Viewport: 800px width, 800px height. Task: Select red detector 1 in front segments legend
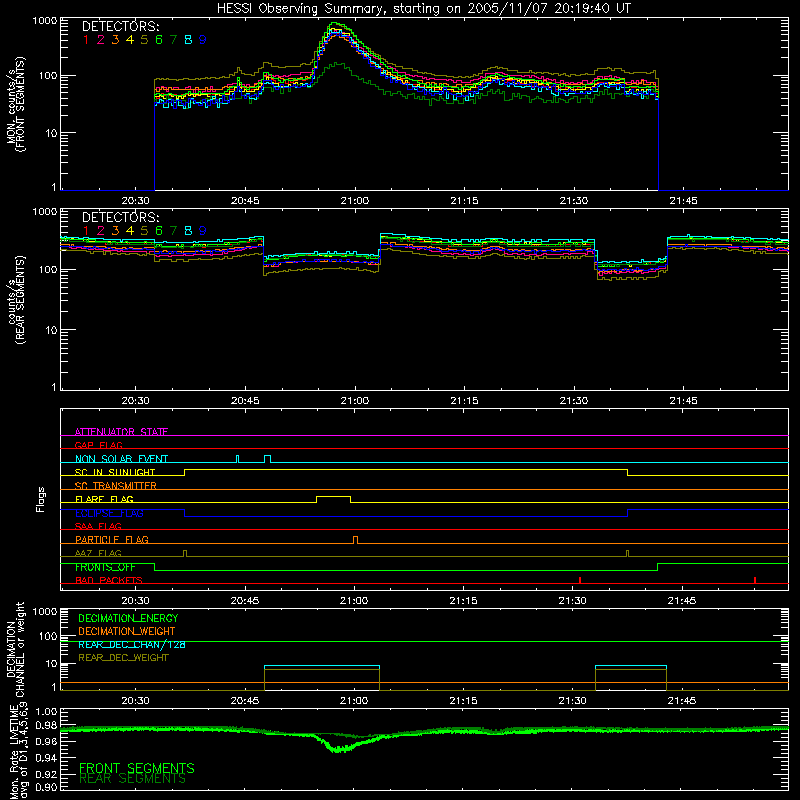[86, 40]
